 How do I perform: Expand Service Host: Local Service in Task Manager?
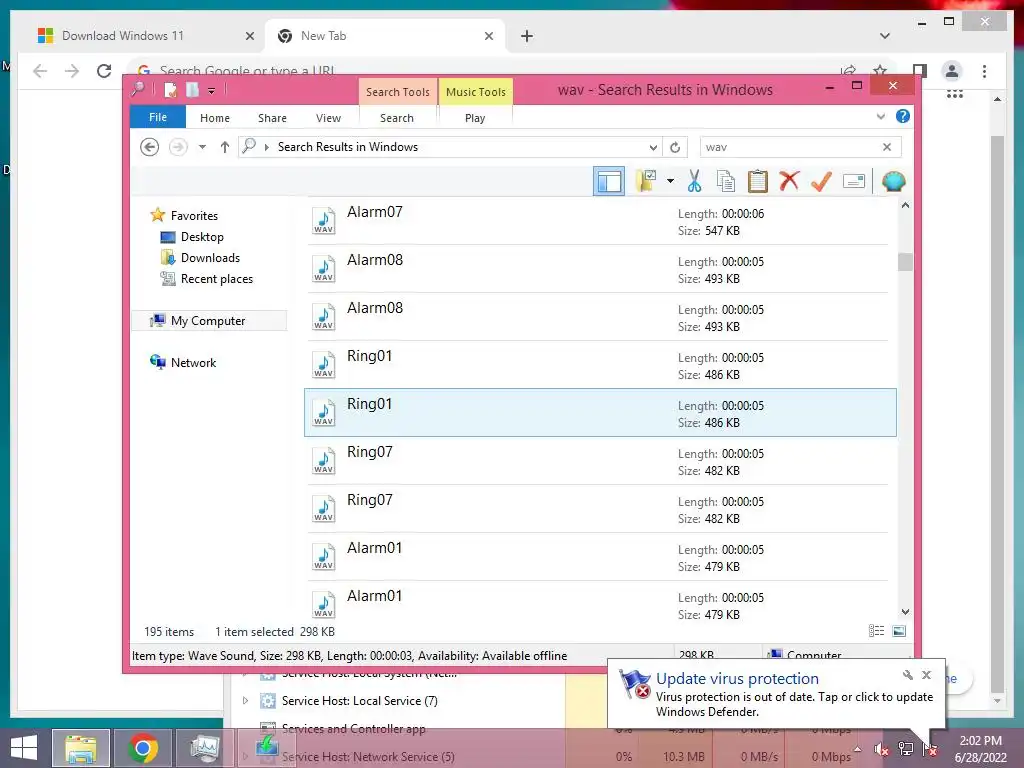pyautogui.click(x=245, y=701)
